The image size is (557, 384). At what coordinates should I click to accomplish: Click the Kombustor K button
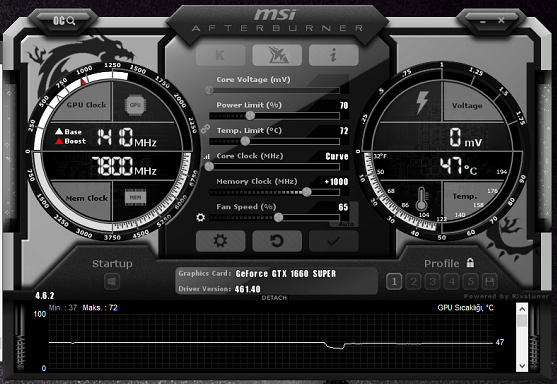click(x=220, y=55)
